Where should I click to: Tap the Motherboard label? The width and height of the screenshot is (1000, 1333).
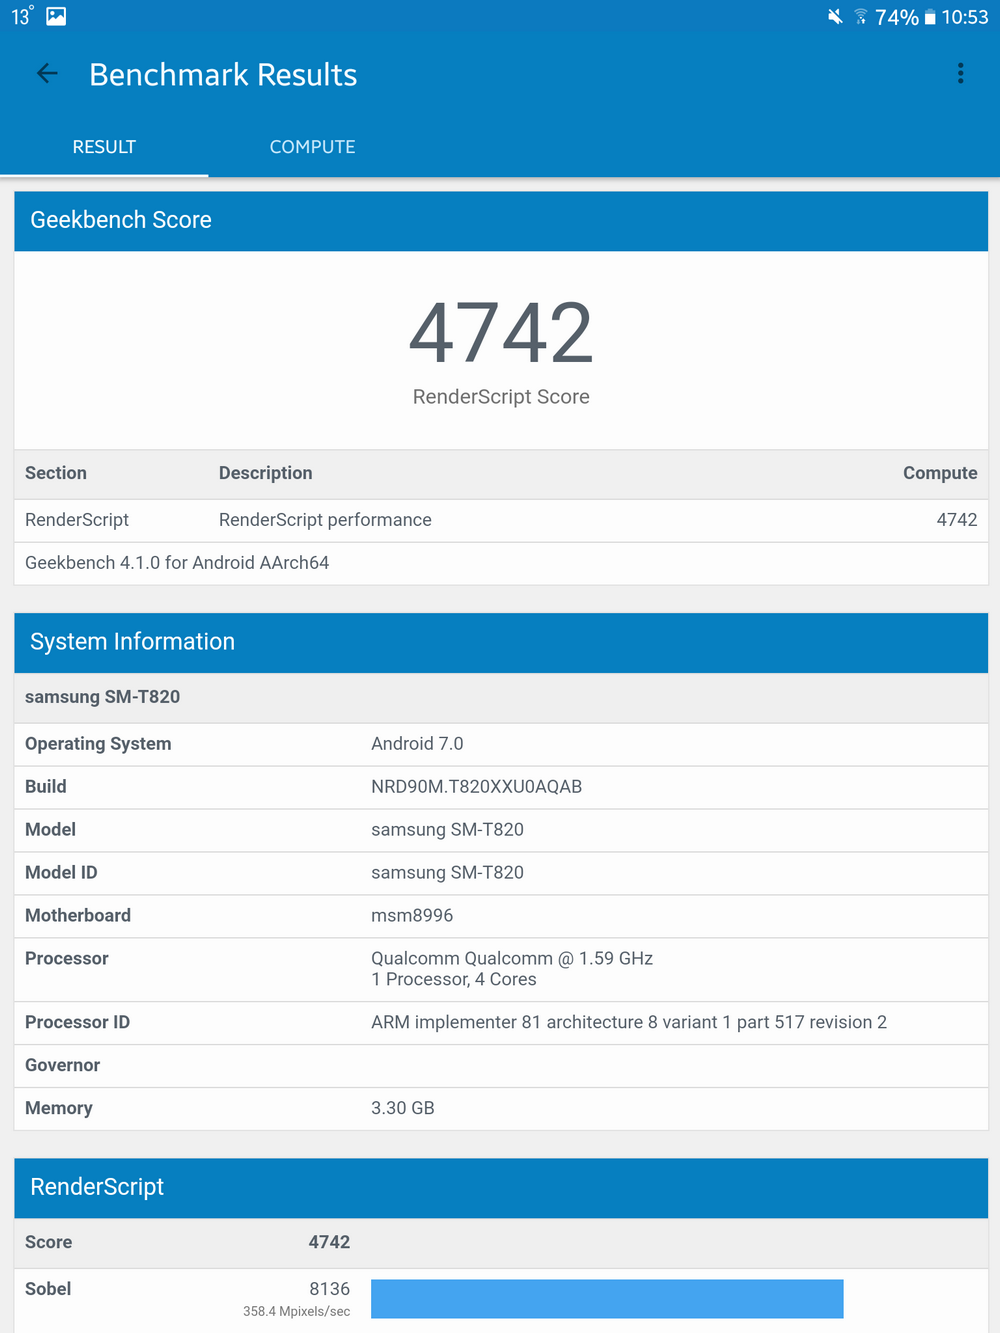point(78,916)
